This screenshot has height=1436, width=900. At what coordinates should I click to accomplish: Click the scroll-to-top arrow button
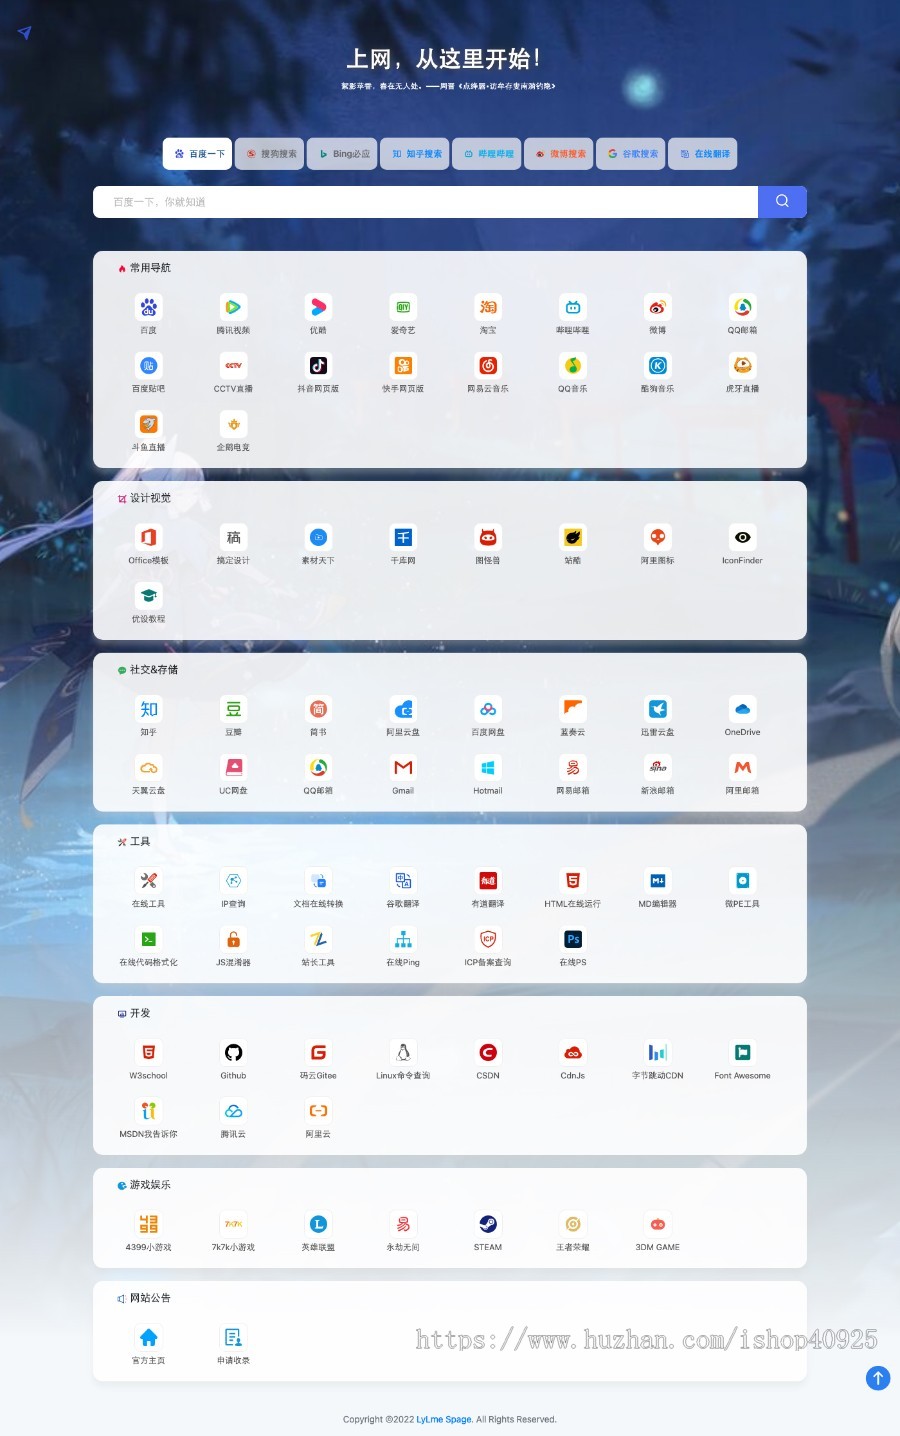pos(877,1378)
